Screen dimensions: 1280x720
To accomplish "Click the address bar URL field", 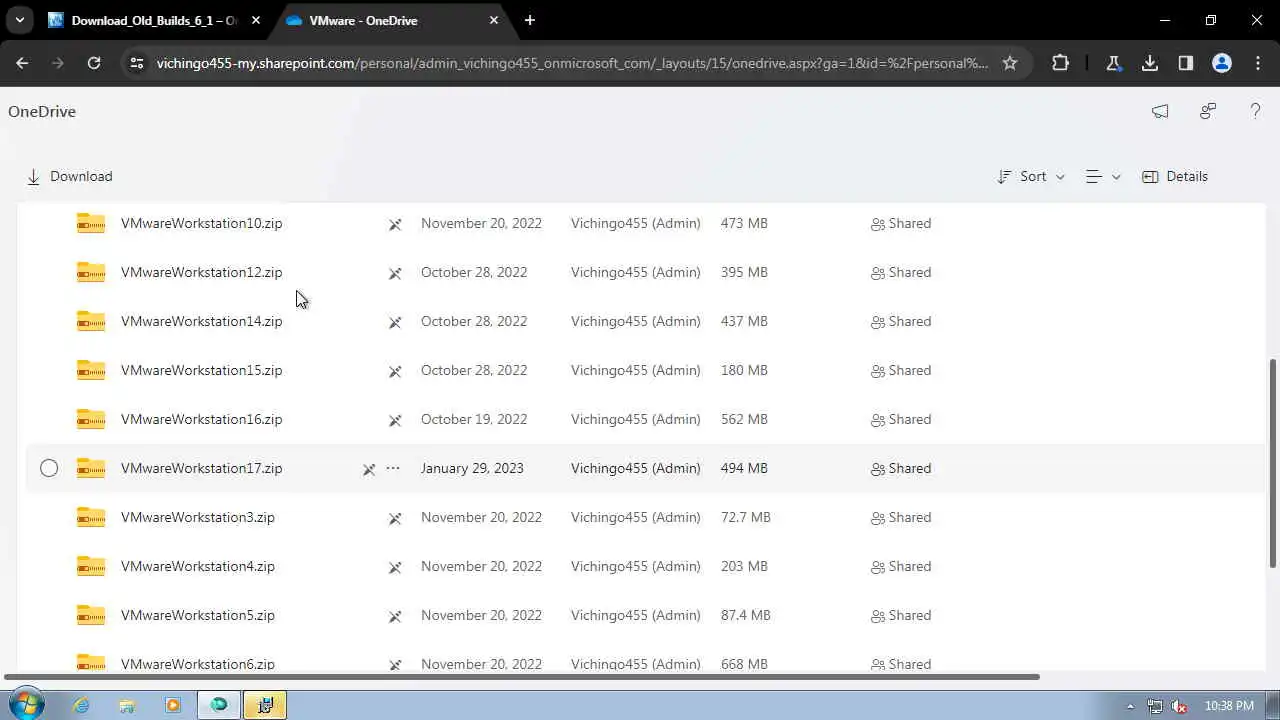I will tap(572, 63).
